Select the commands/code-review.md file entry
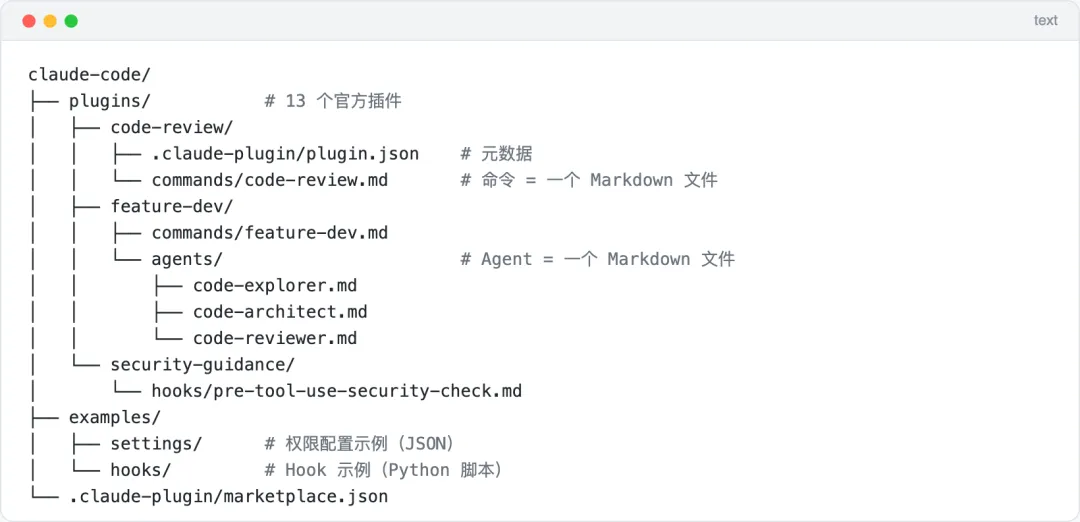Image resolution: width=1080 pixels, height=522 pixels. tap(269, 180)
